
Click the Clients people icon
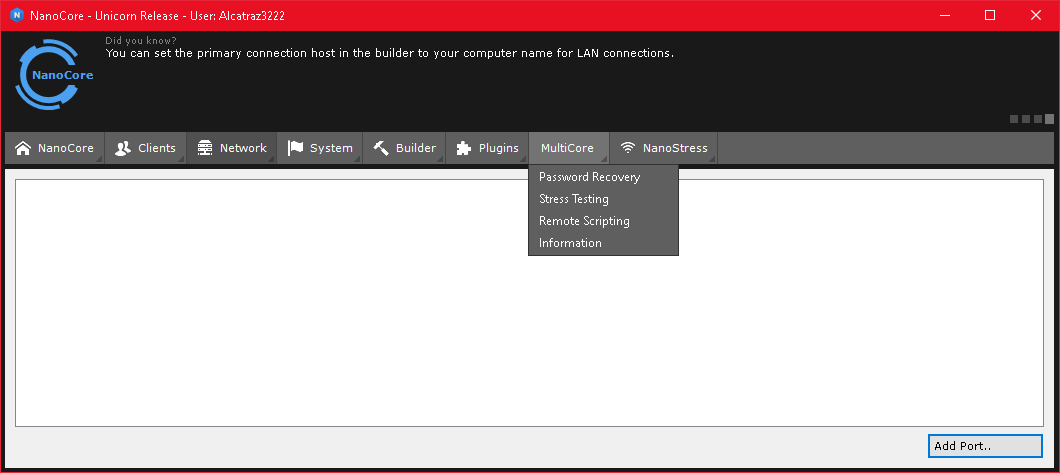tap(123, 148)
